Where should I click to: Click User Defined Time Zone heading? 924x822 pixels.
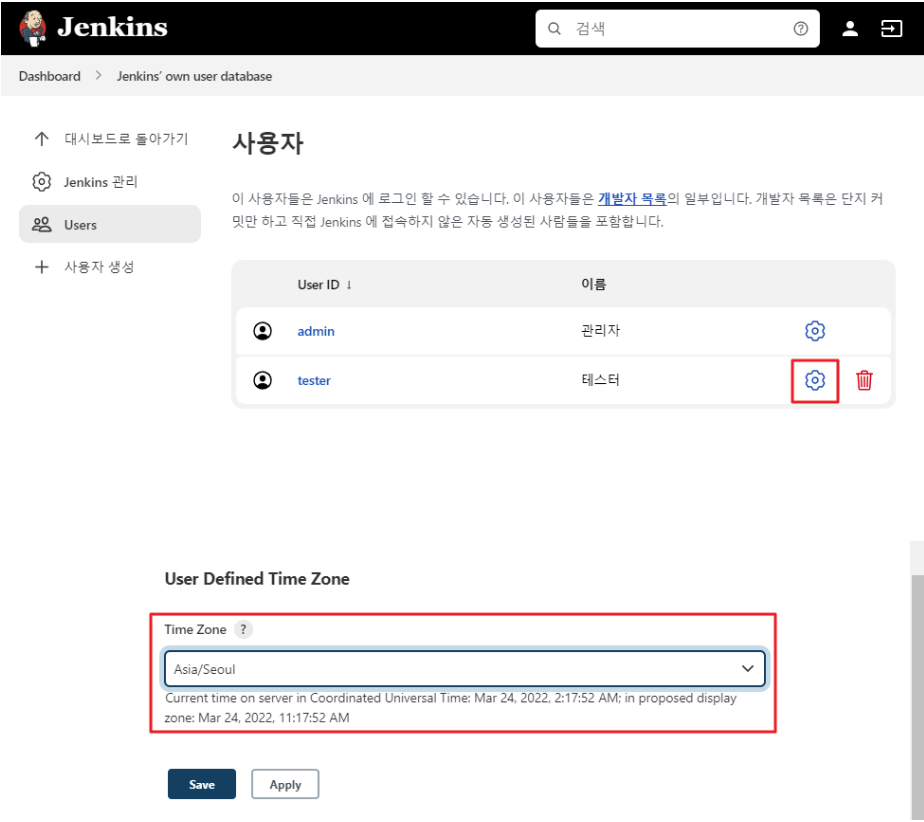257,579
